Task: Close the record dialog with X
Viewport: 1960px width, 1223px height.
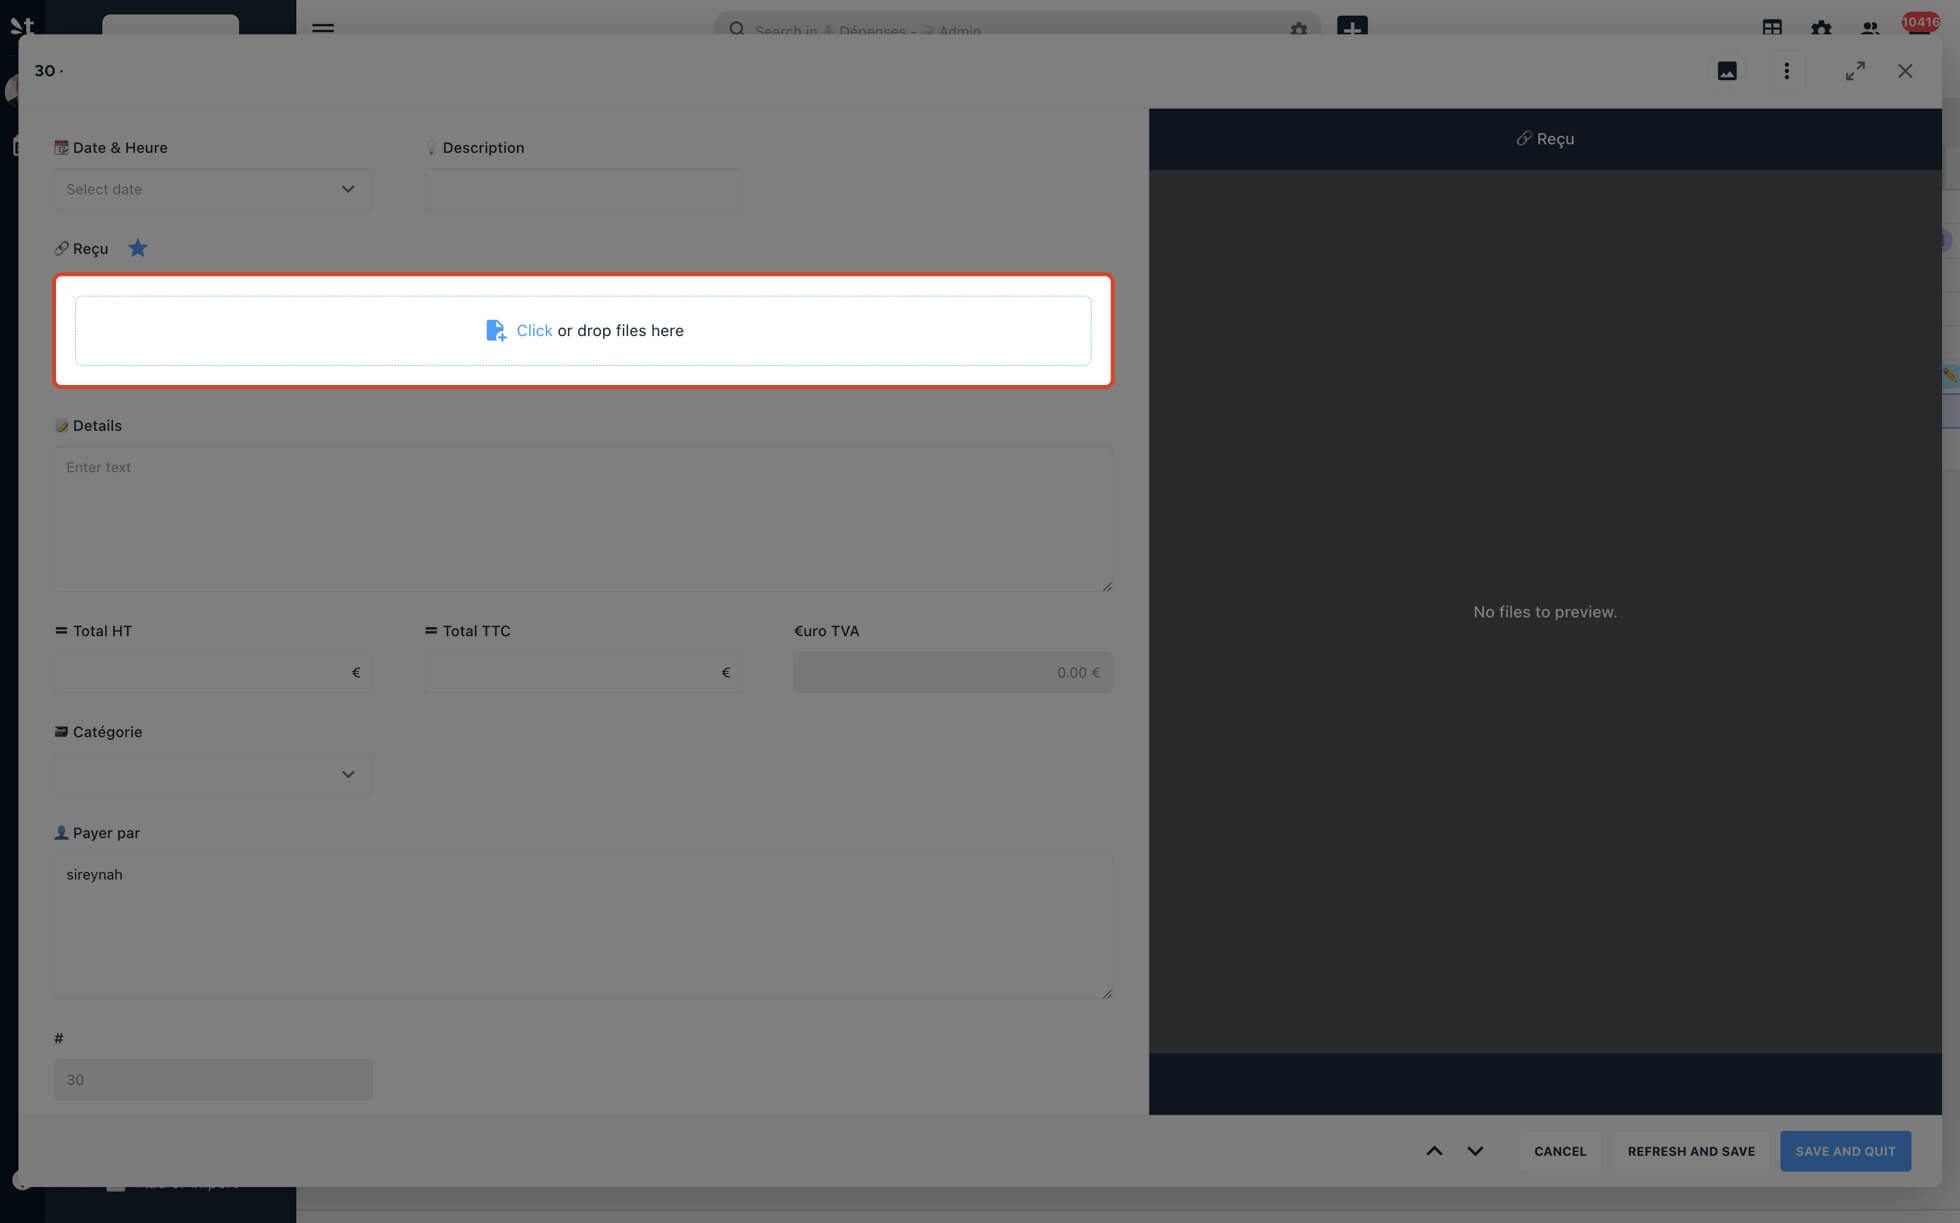Action: pos(1905,71)
